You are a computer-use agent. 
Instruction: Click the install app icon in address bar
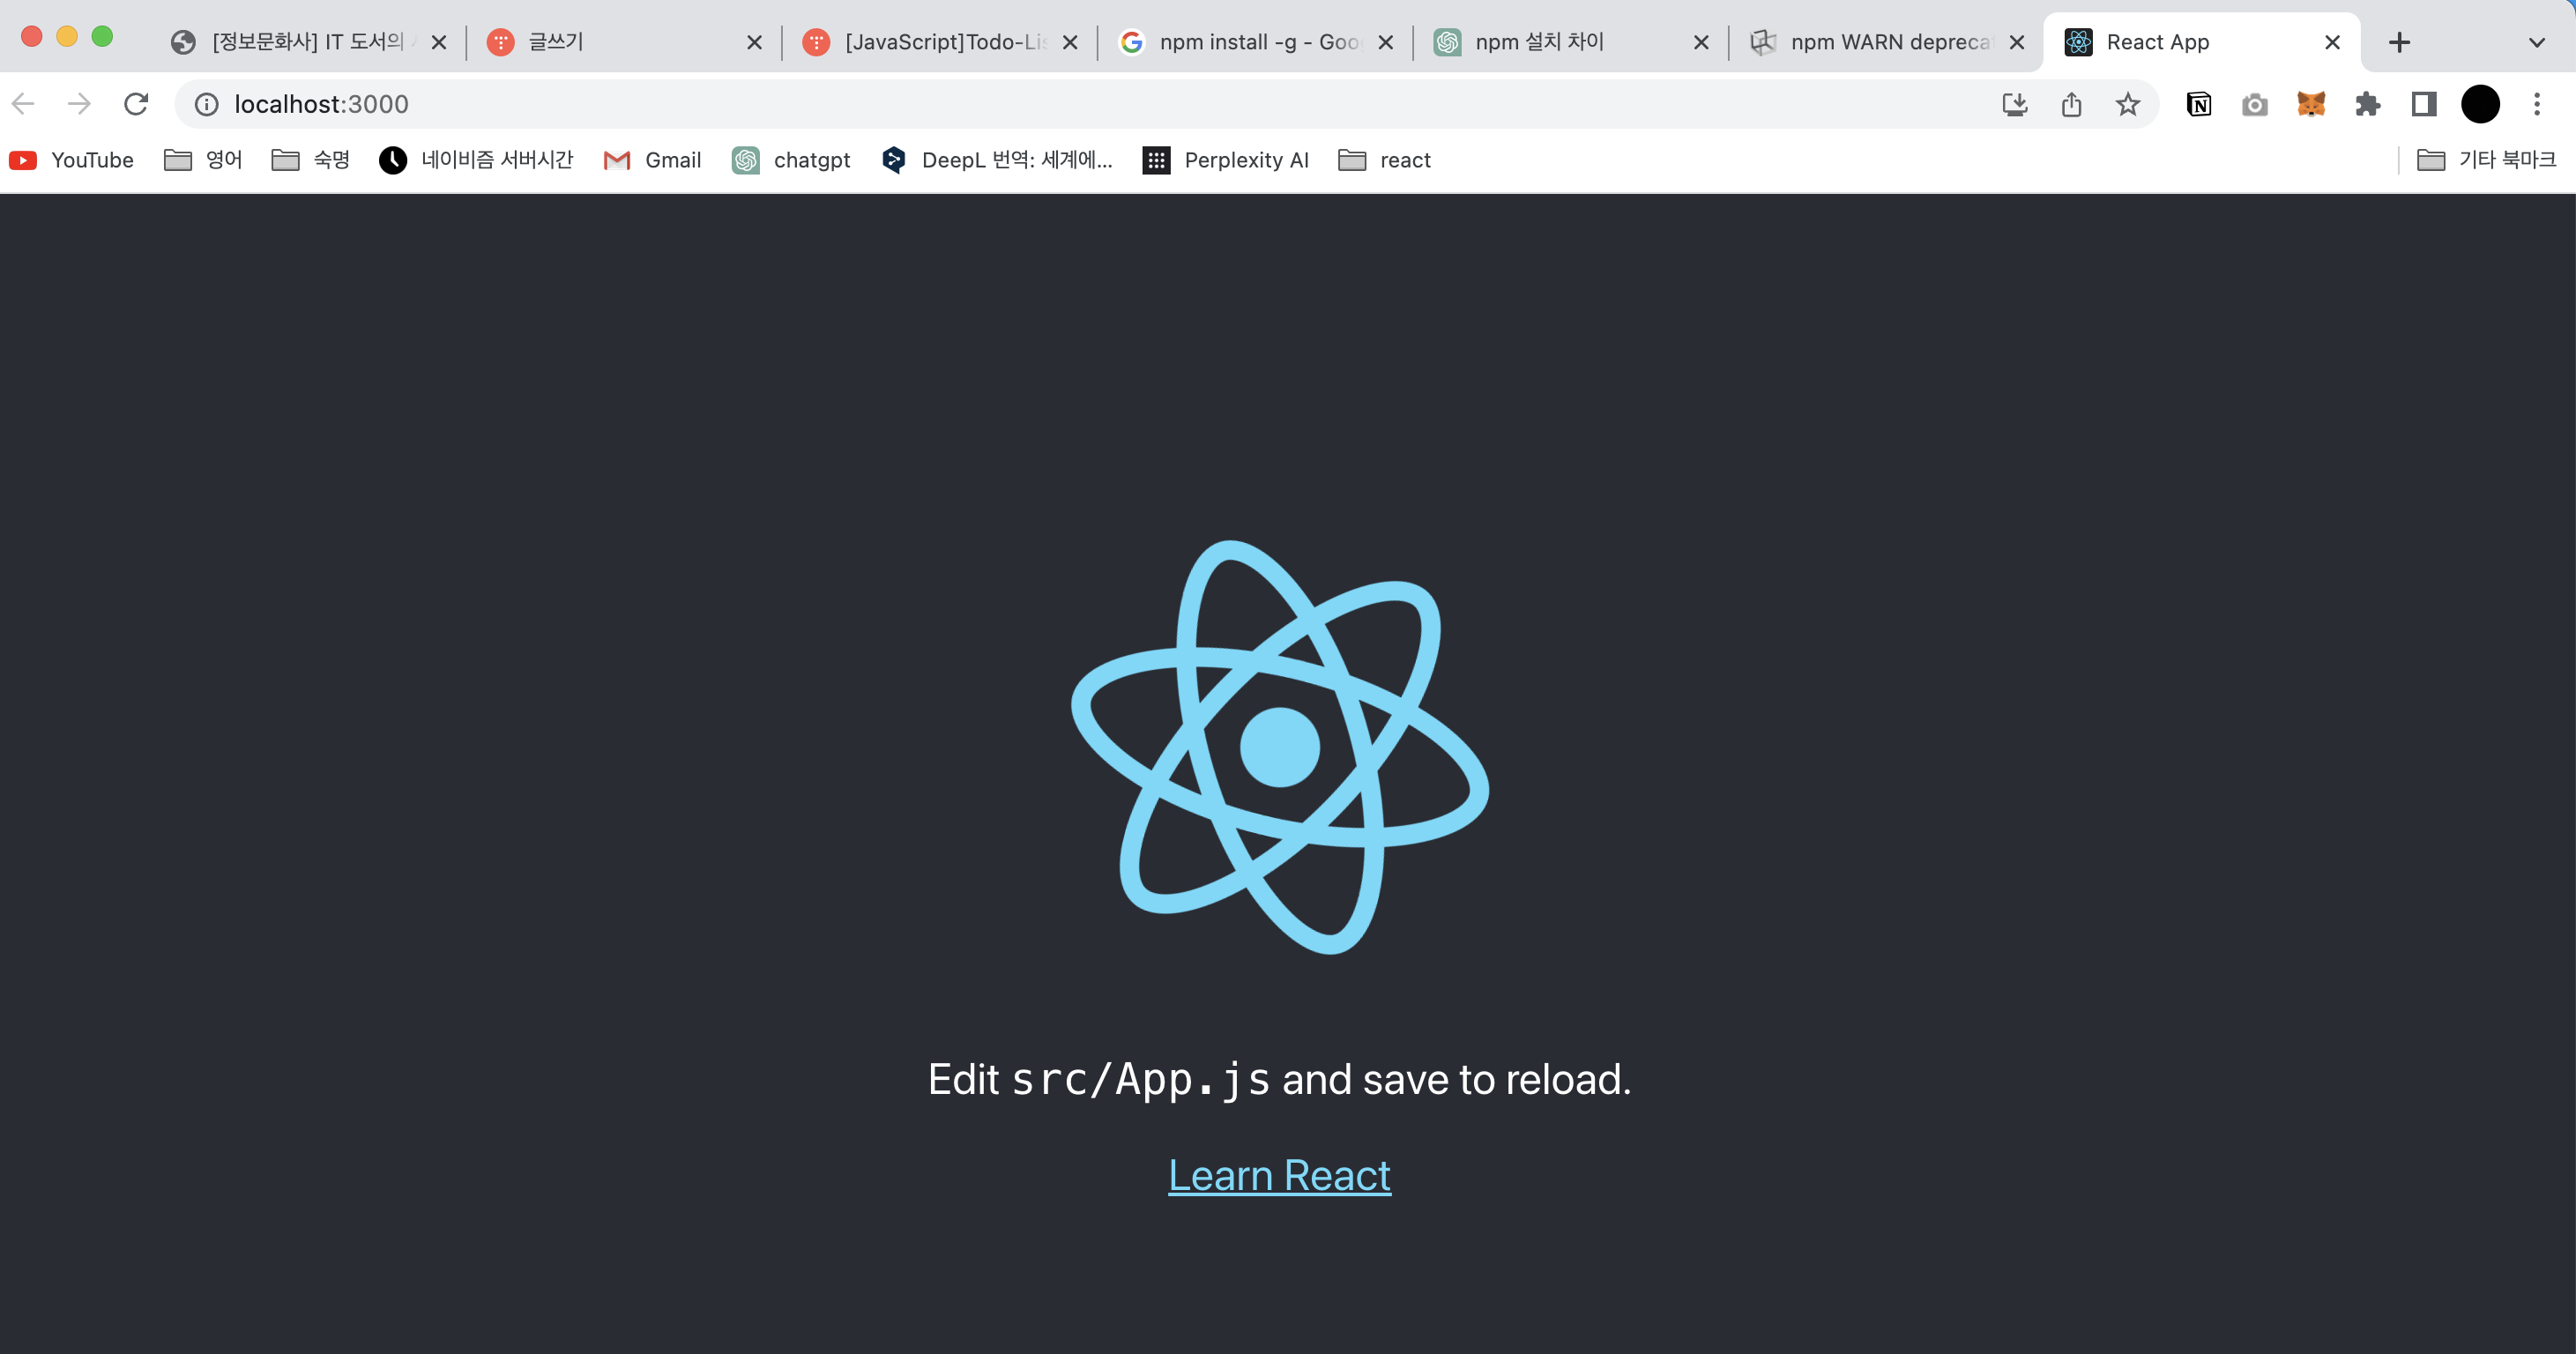2014,104
